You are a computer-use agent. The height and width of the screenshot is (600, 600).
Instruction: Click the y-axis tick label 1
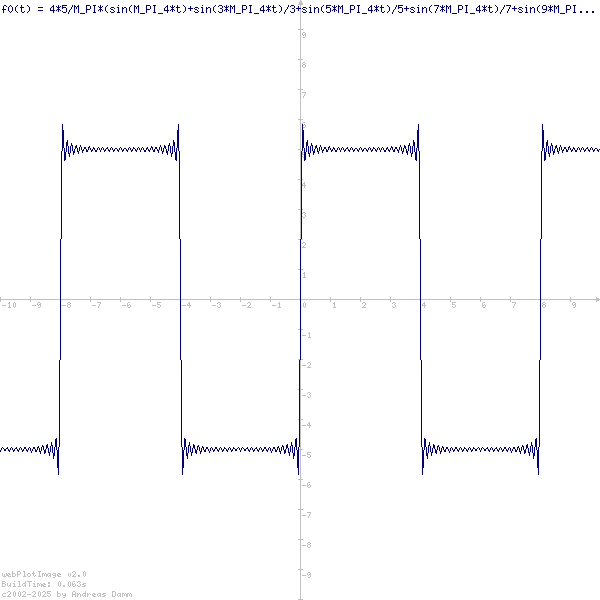304,275
